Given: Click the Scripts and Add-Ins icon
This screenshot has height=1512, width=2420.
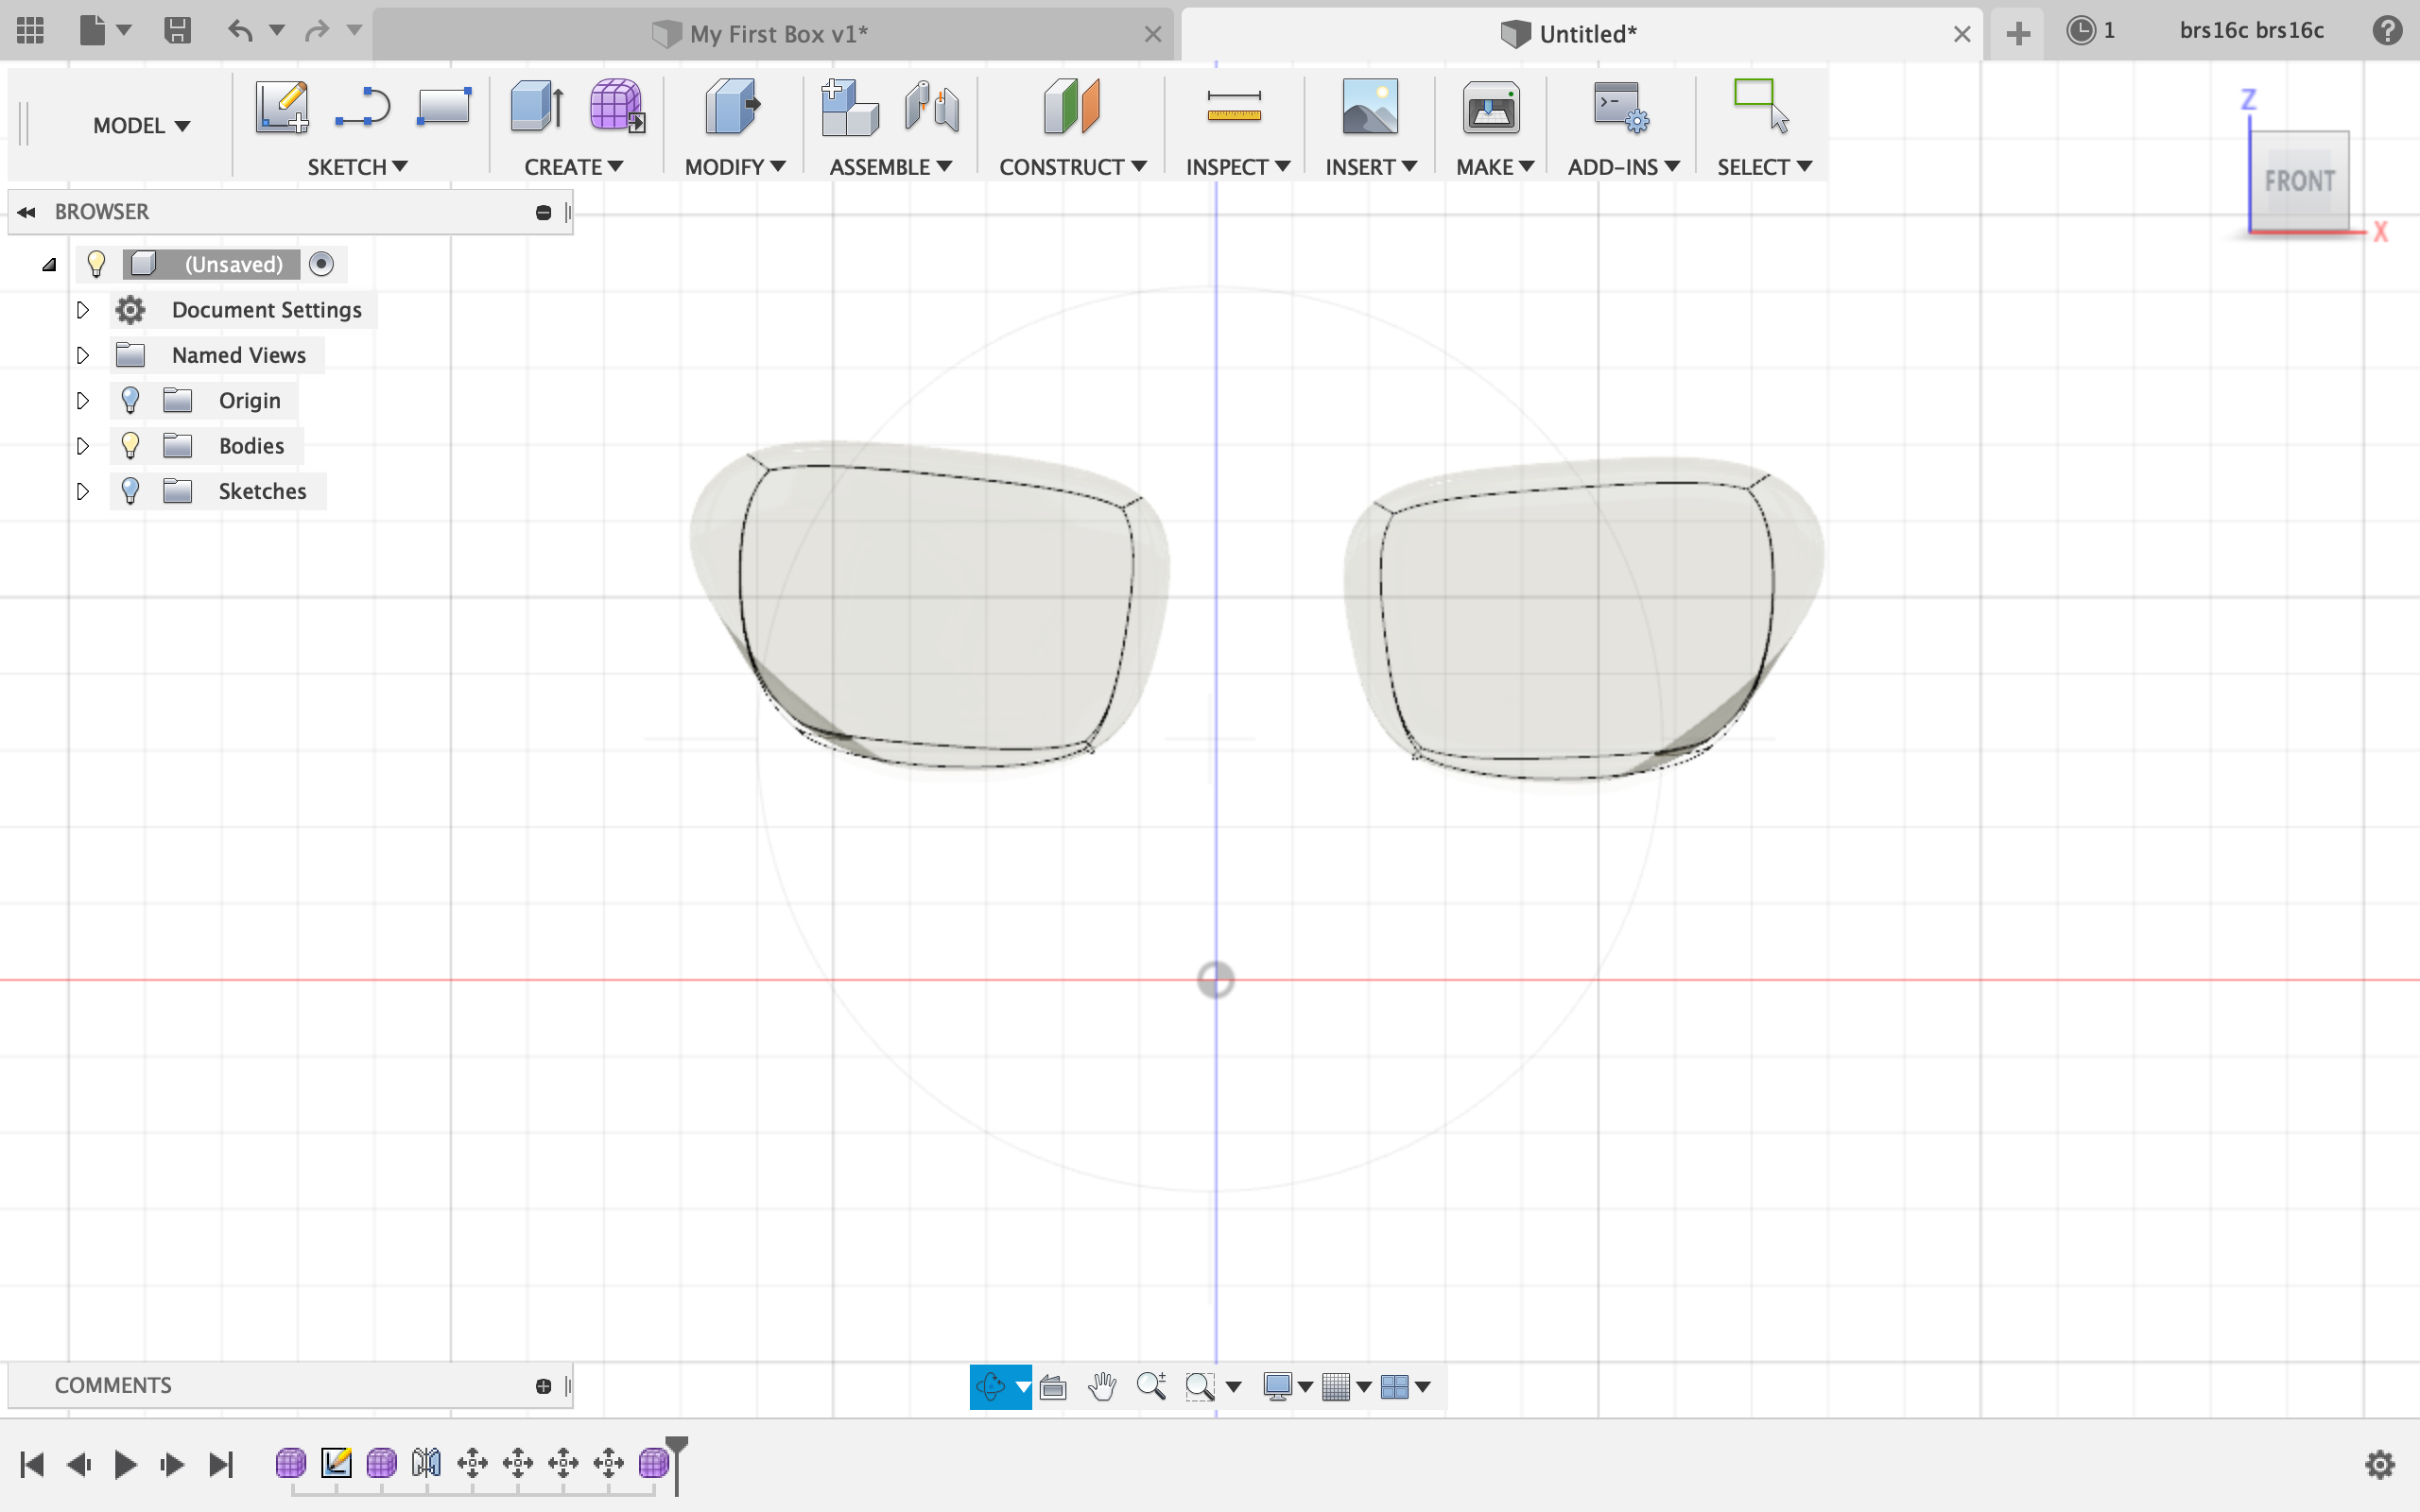Looking at the screenshot, I should [1620, 106].
